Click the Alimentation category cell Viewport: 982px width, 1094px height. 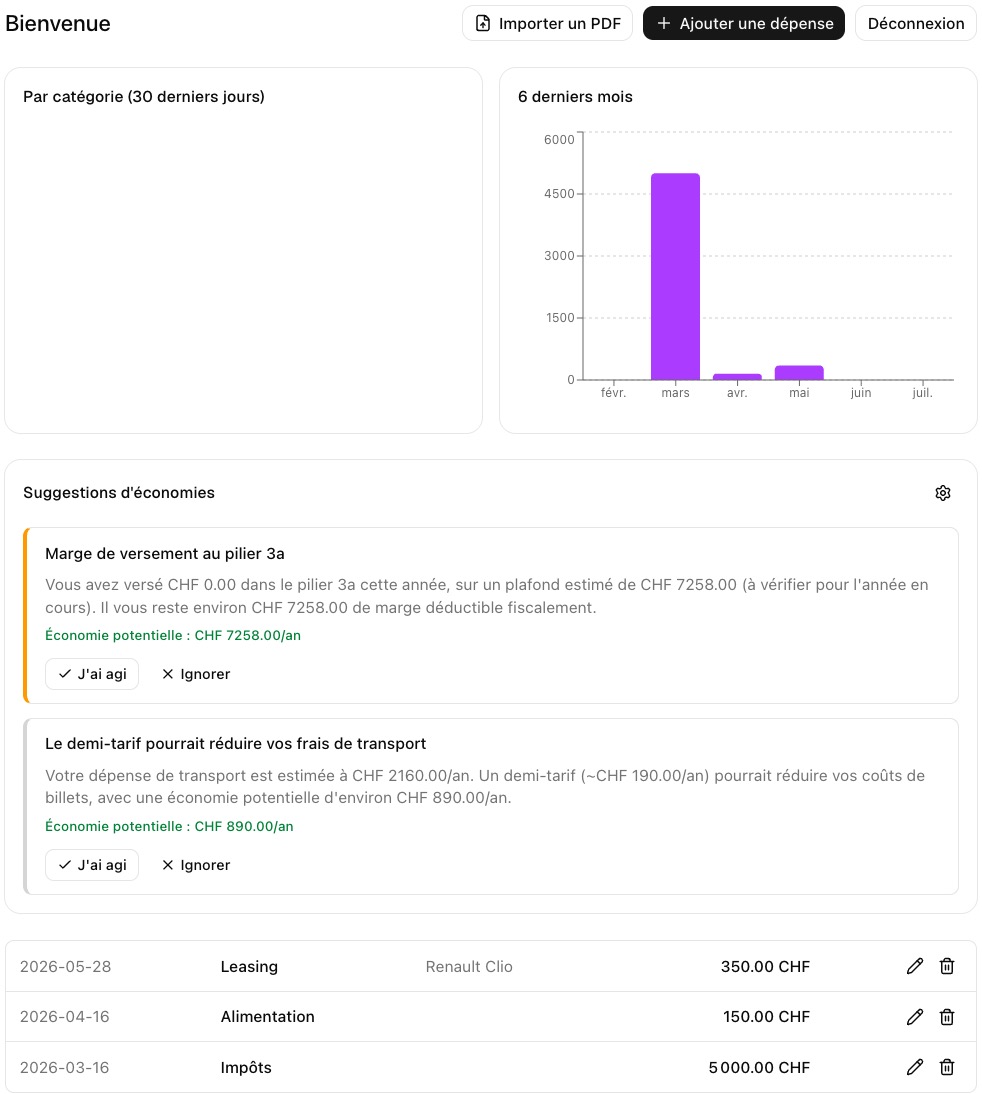(267, 1017)
